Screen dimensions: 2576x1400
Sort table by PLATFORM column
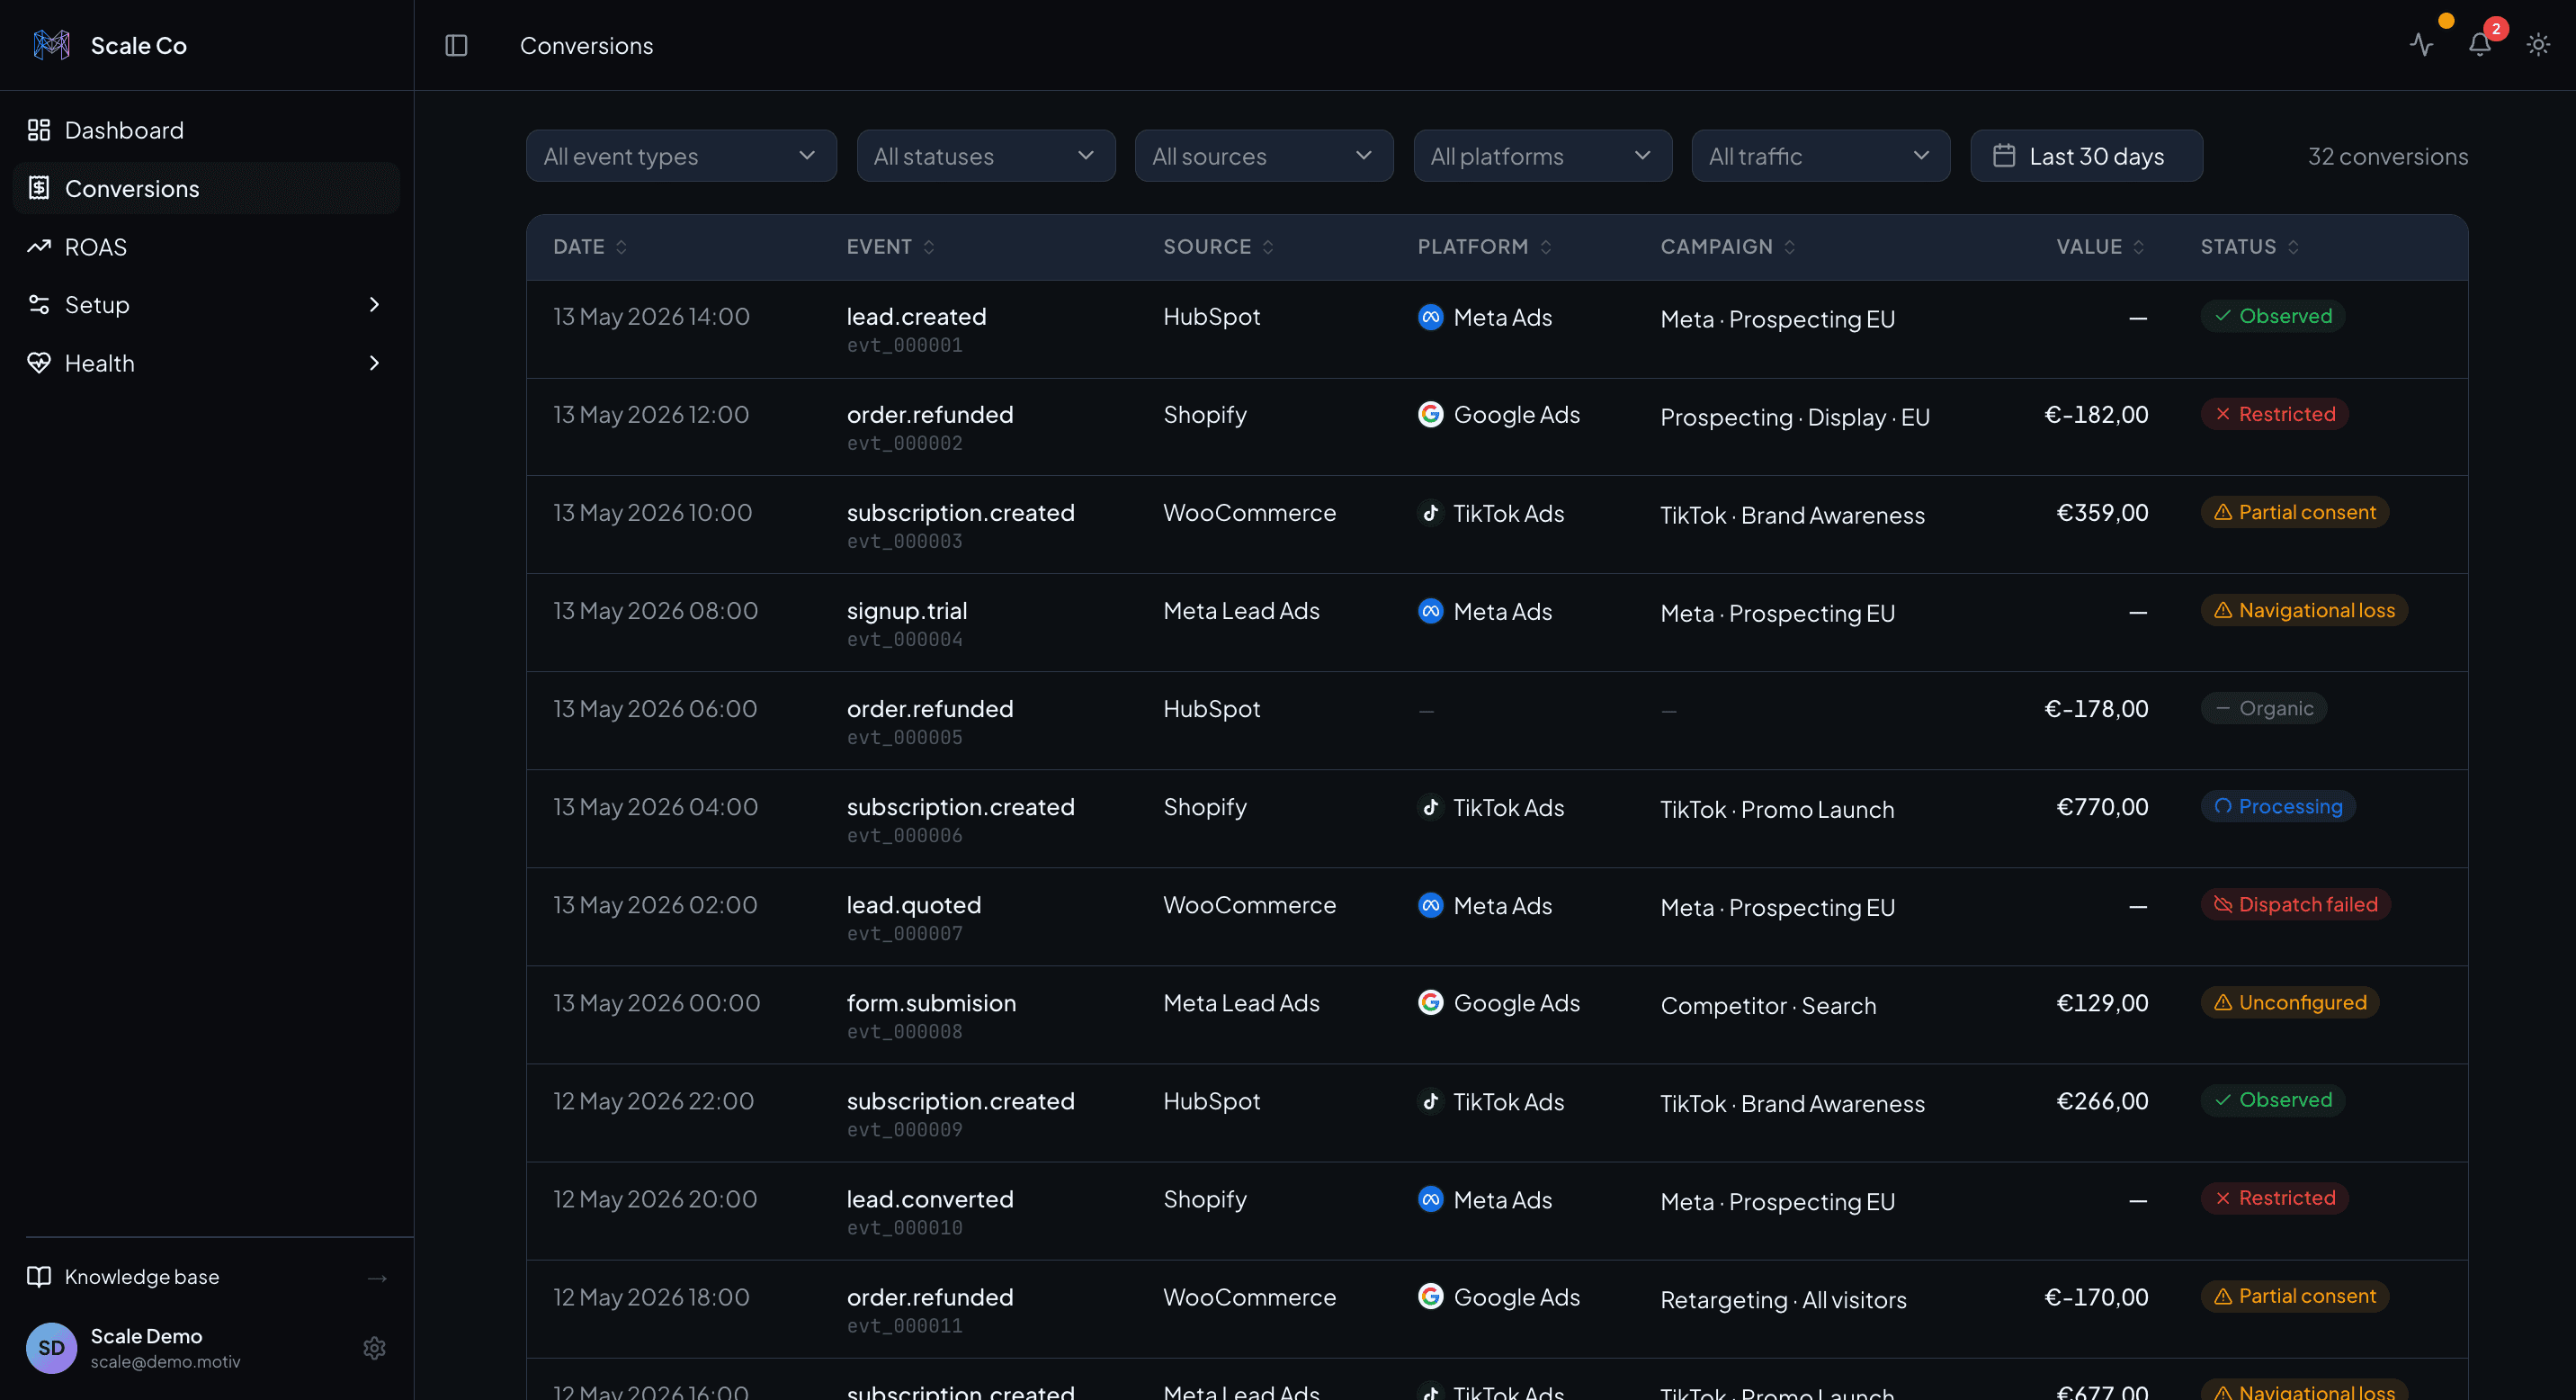click(x=1484, y=247)
